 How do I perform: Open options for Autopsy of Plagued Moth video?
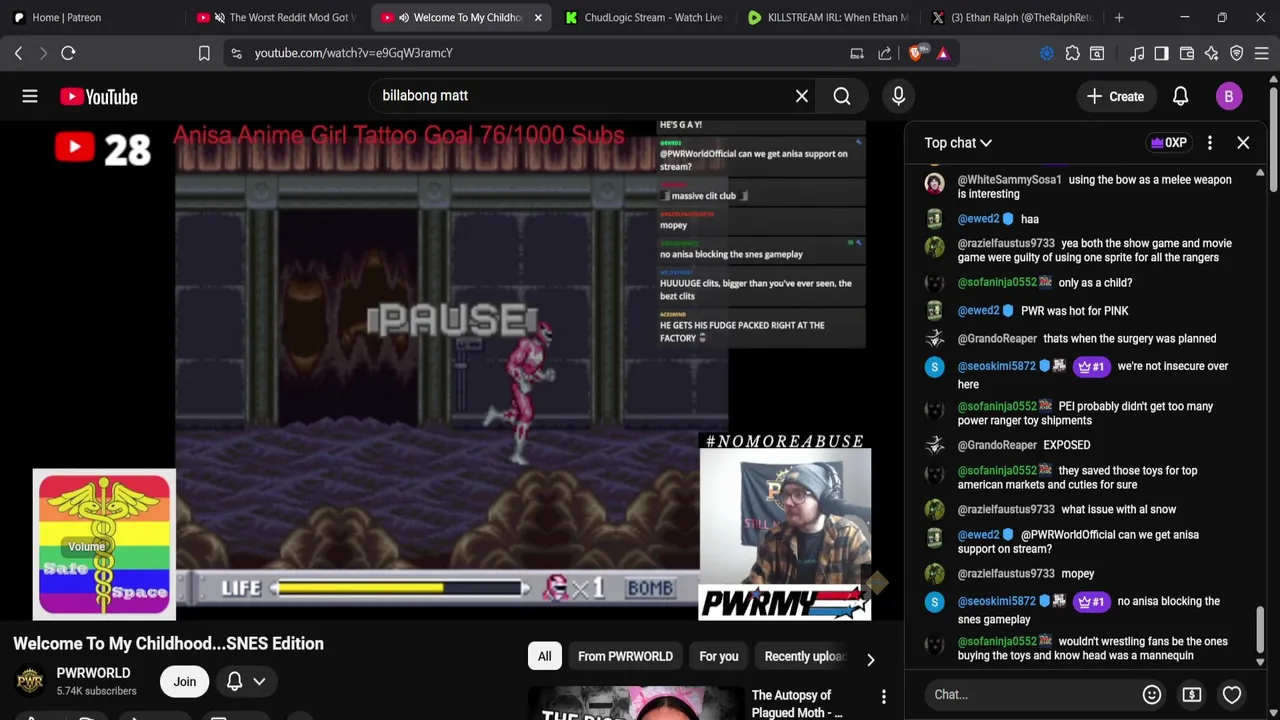point(883,696)
